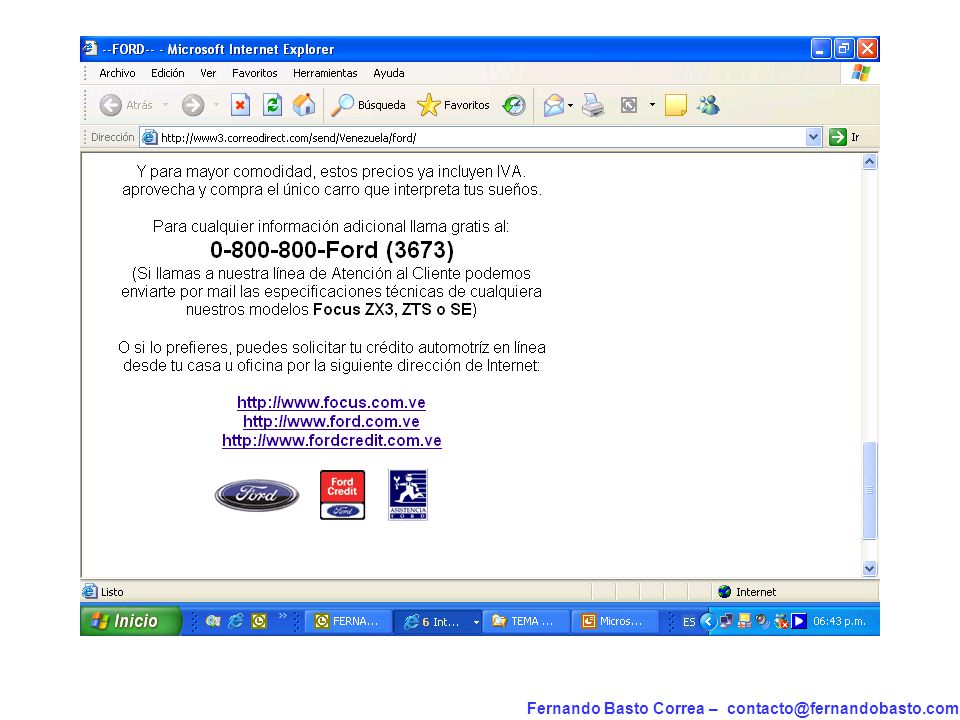Click the scrollbar up arrow
This screenshot has width=960, height=720.
point(869,162)
